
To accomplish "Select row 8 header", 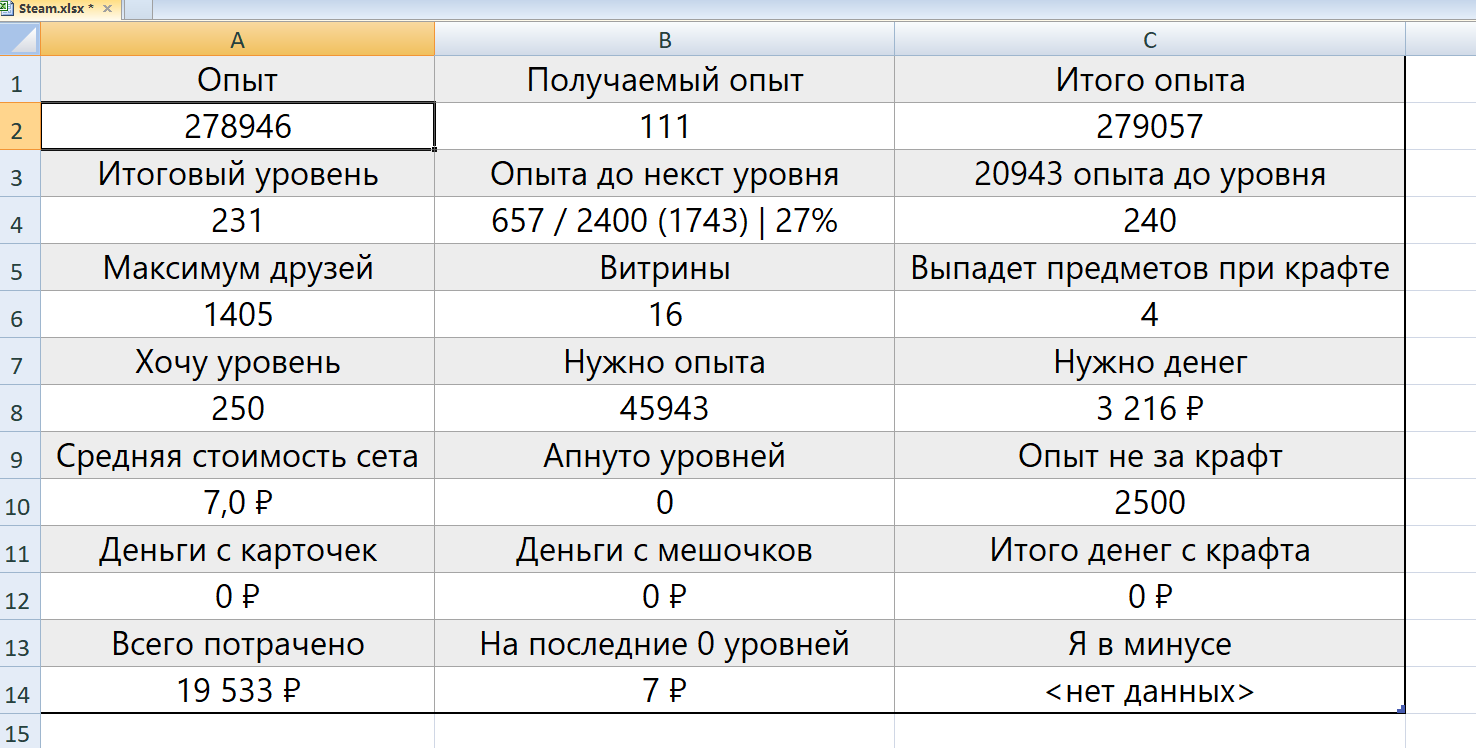I will pos(20,408).
